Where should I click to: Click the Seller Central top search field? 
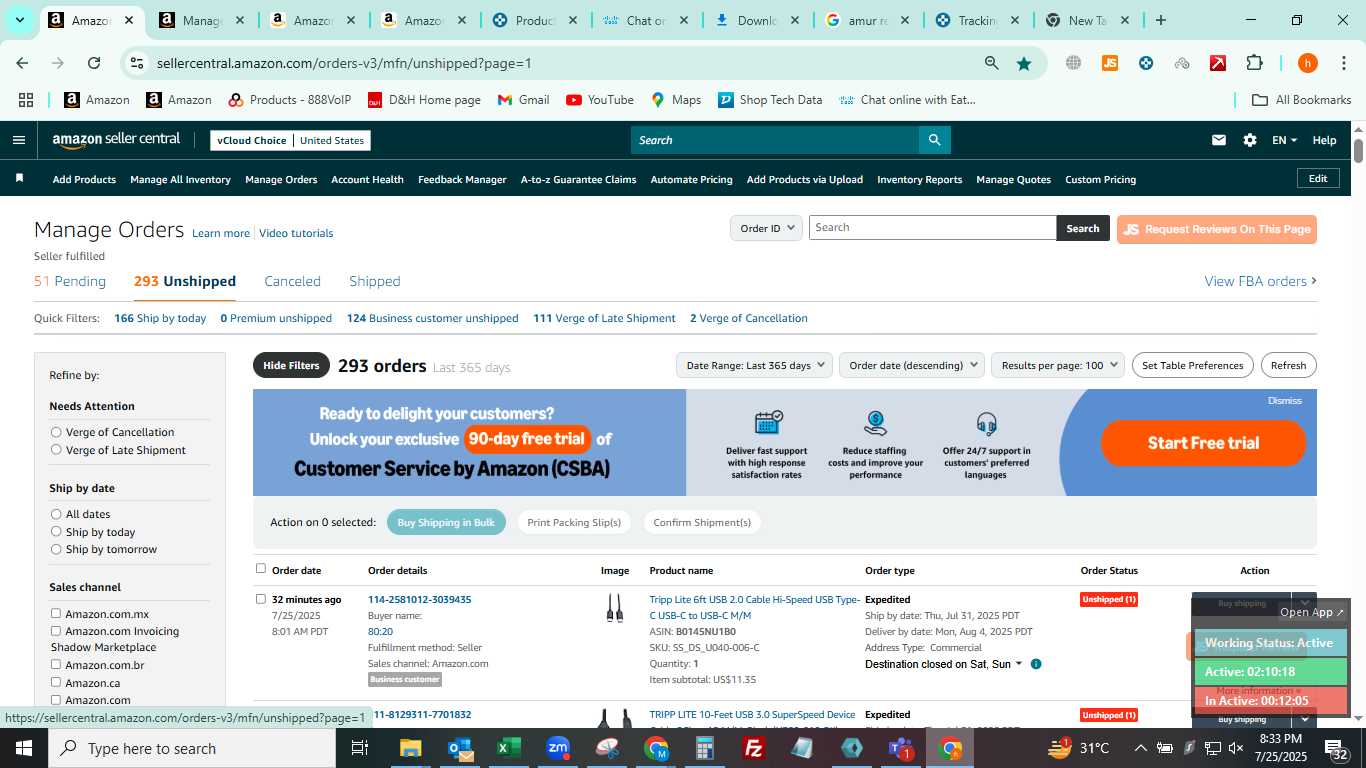coord(775,140)
